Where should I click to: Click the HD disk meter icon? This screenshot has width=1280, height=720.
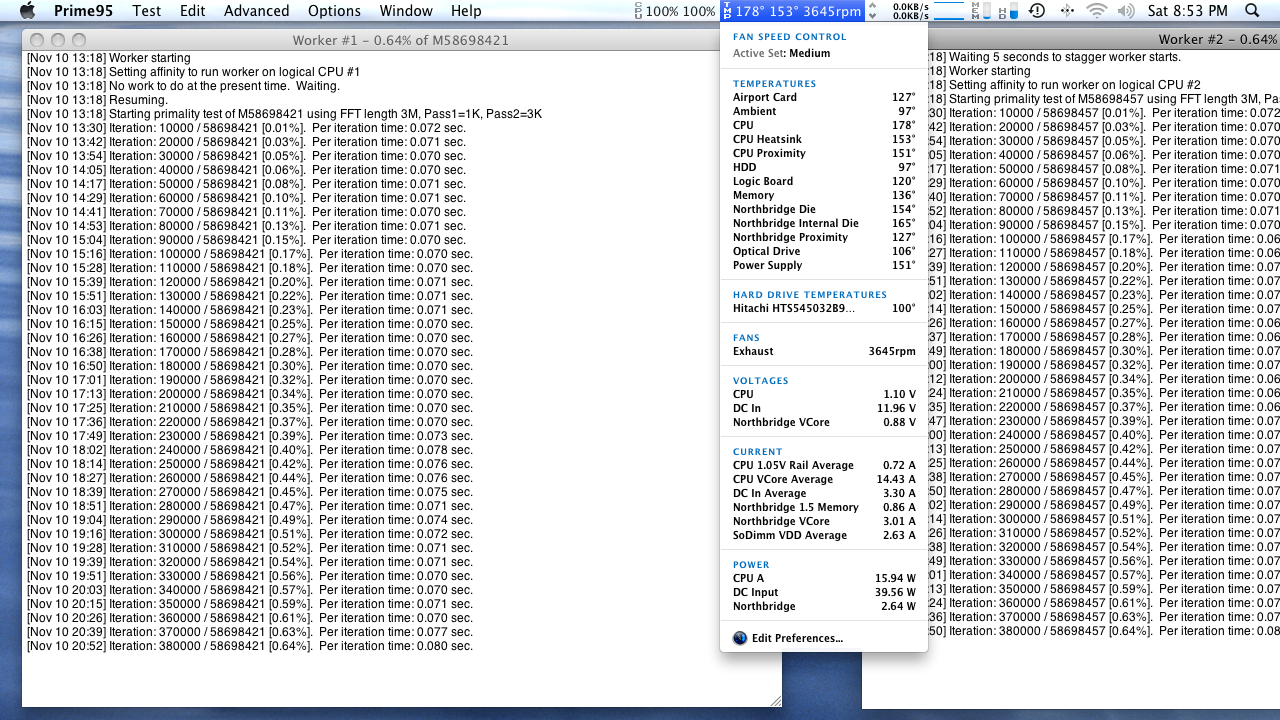pos(1008,11)
